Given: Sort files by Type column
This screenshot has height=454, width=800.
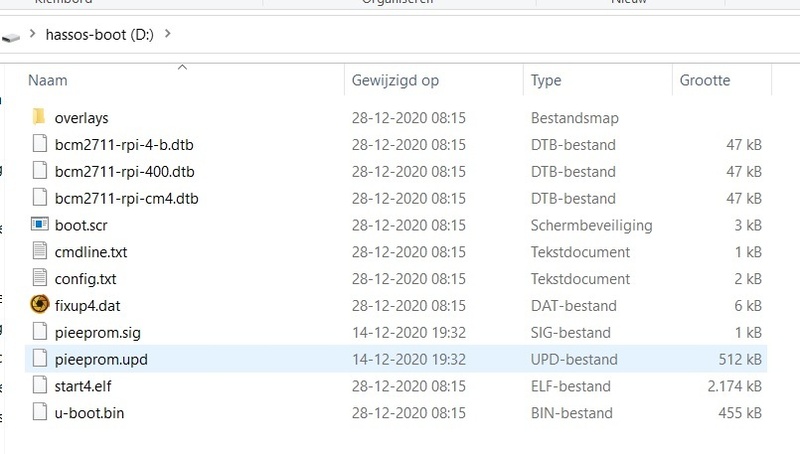Looking at the screenshot, I should point(546,80).
